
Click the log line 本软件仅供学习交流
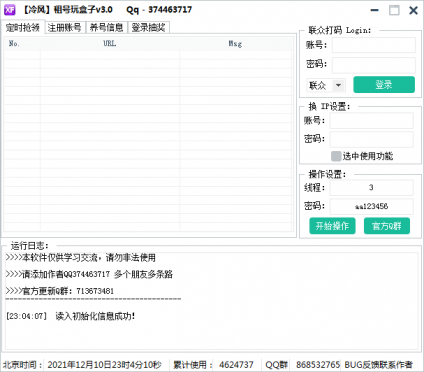81,258
